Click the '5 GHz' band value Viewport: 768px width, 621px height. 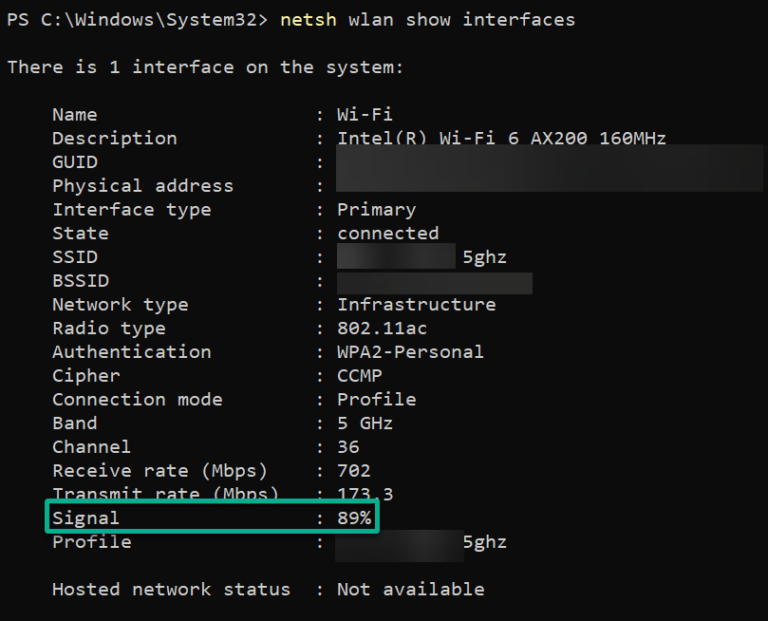(365, 423)
